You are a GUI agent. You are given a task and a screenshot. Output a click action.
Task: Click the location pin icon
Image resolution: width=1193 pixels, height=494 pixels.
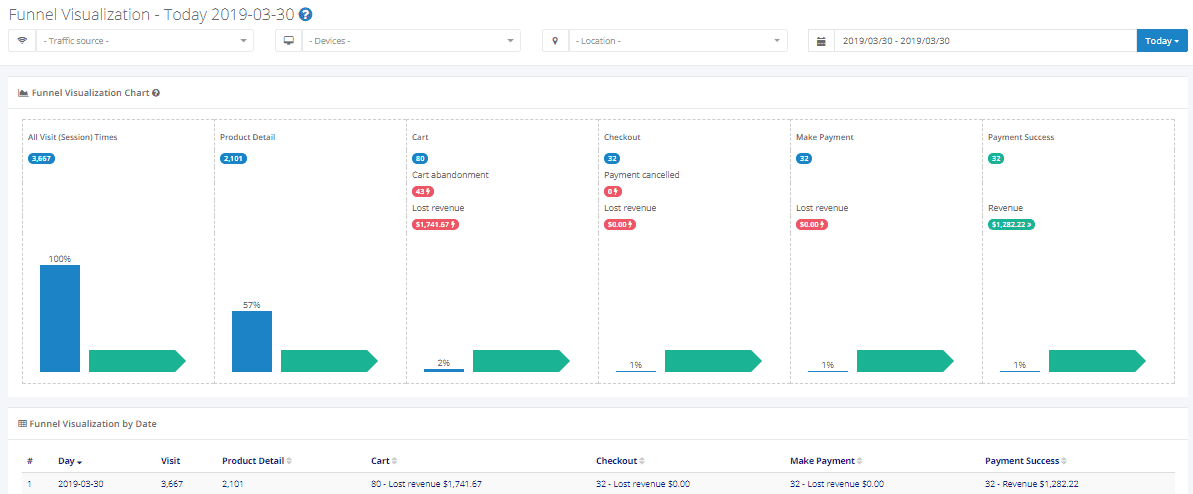[x=555, y=41]
